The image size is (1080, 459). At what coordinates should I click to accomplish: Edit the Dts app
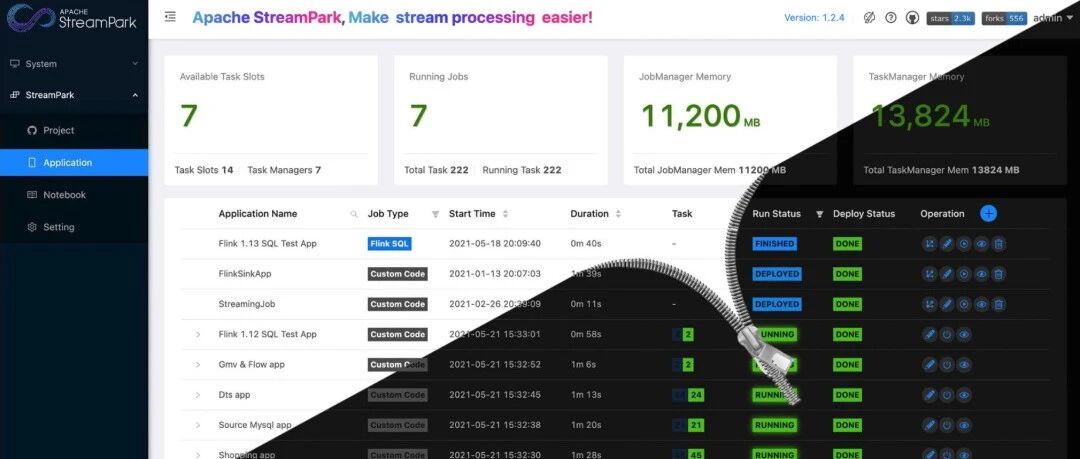[930, 395]
